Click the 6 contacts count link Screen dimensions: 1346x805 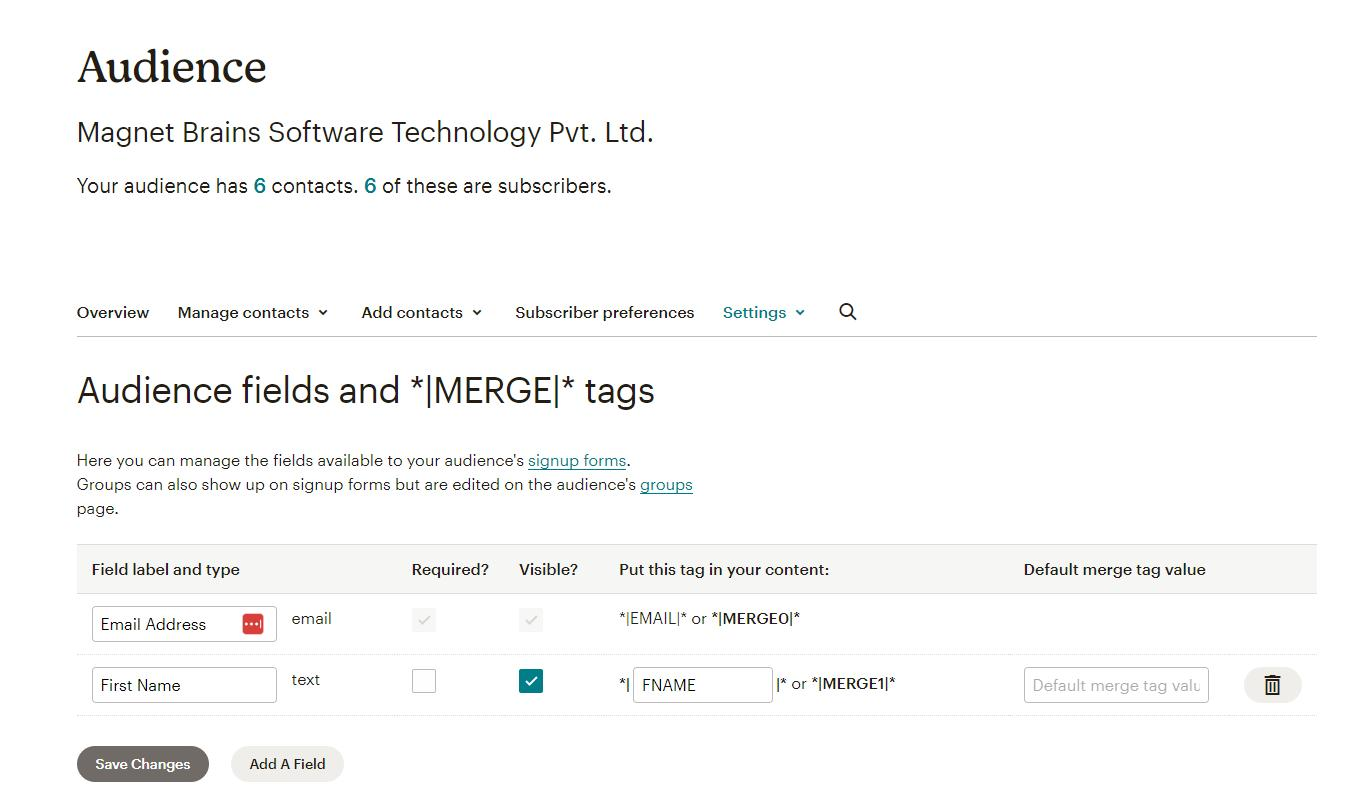click(260, 186)
